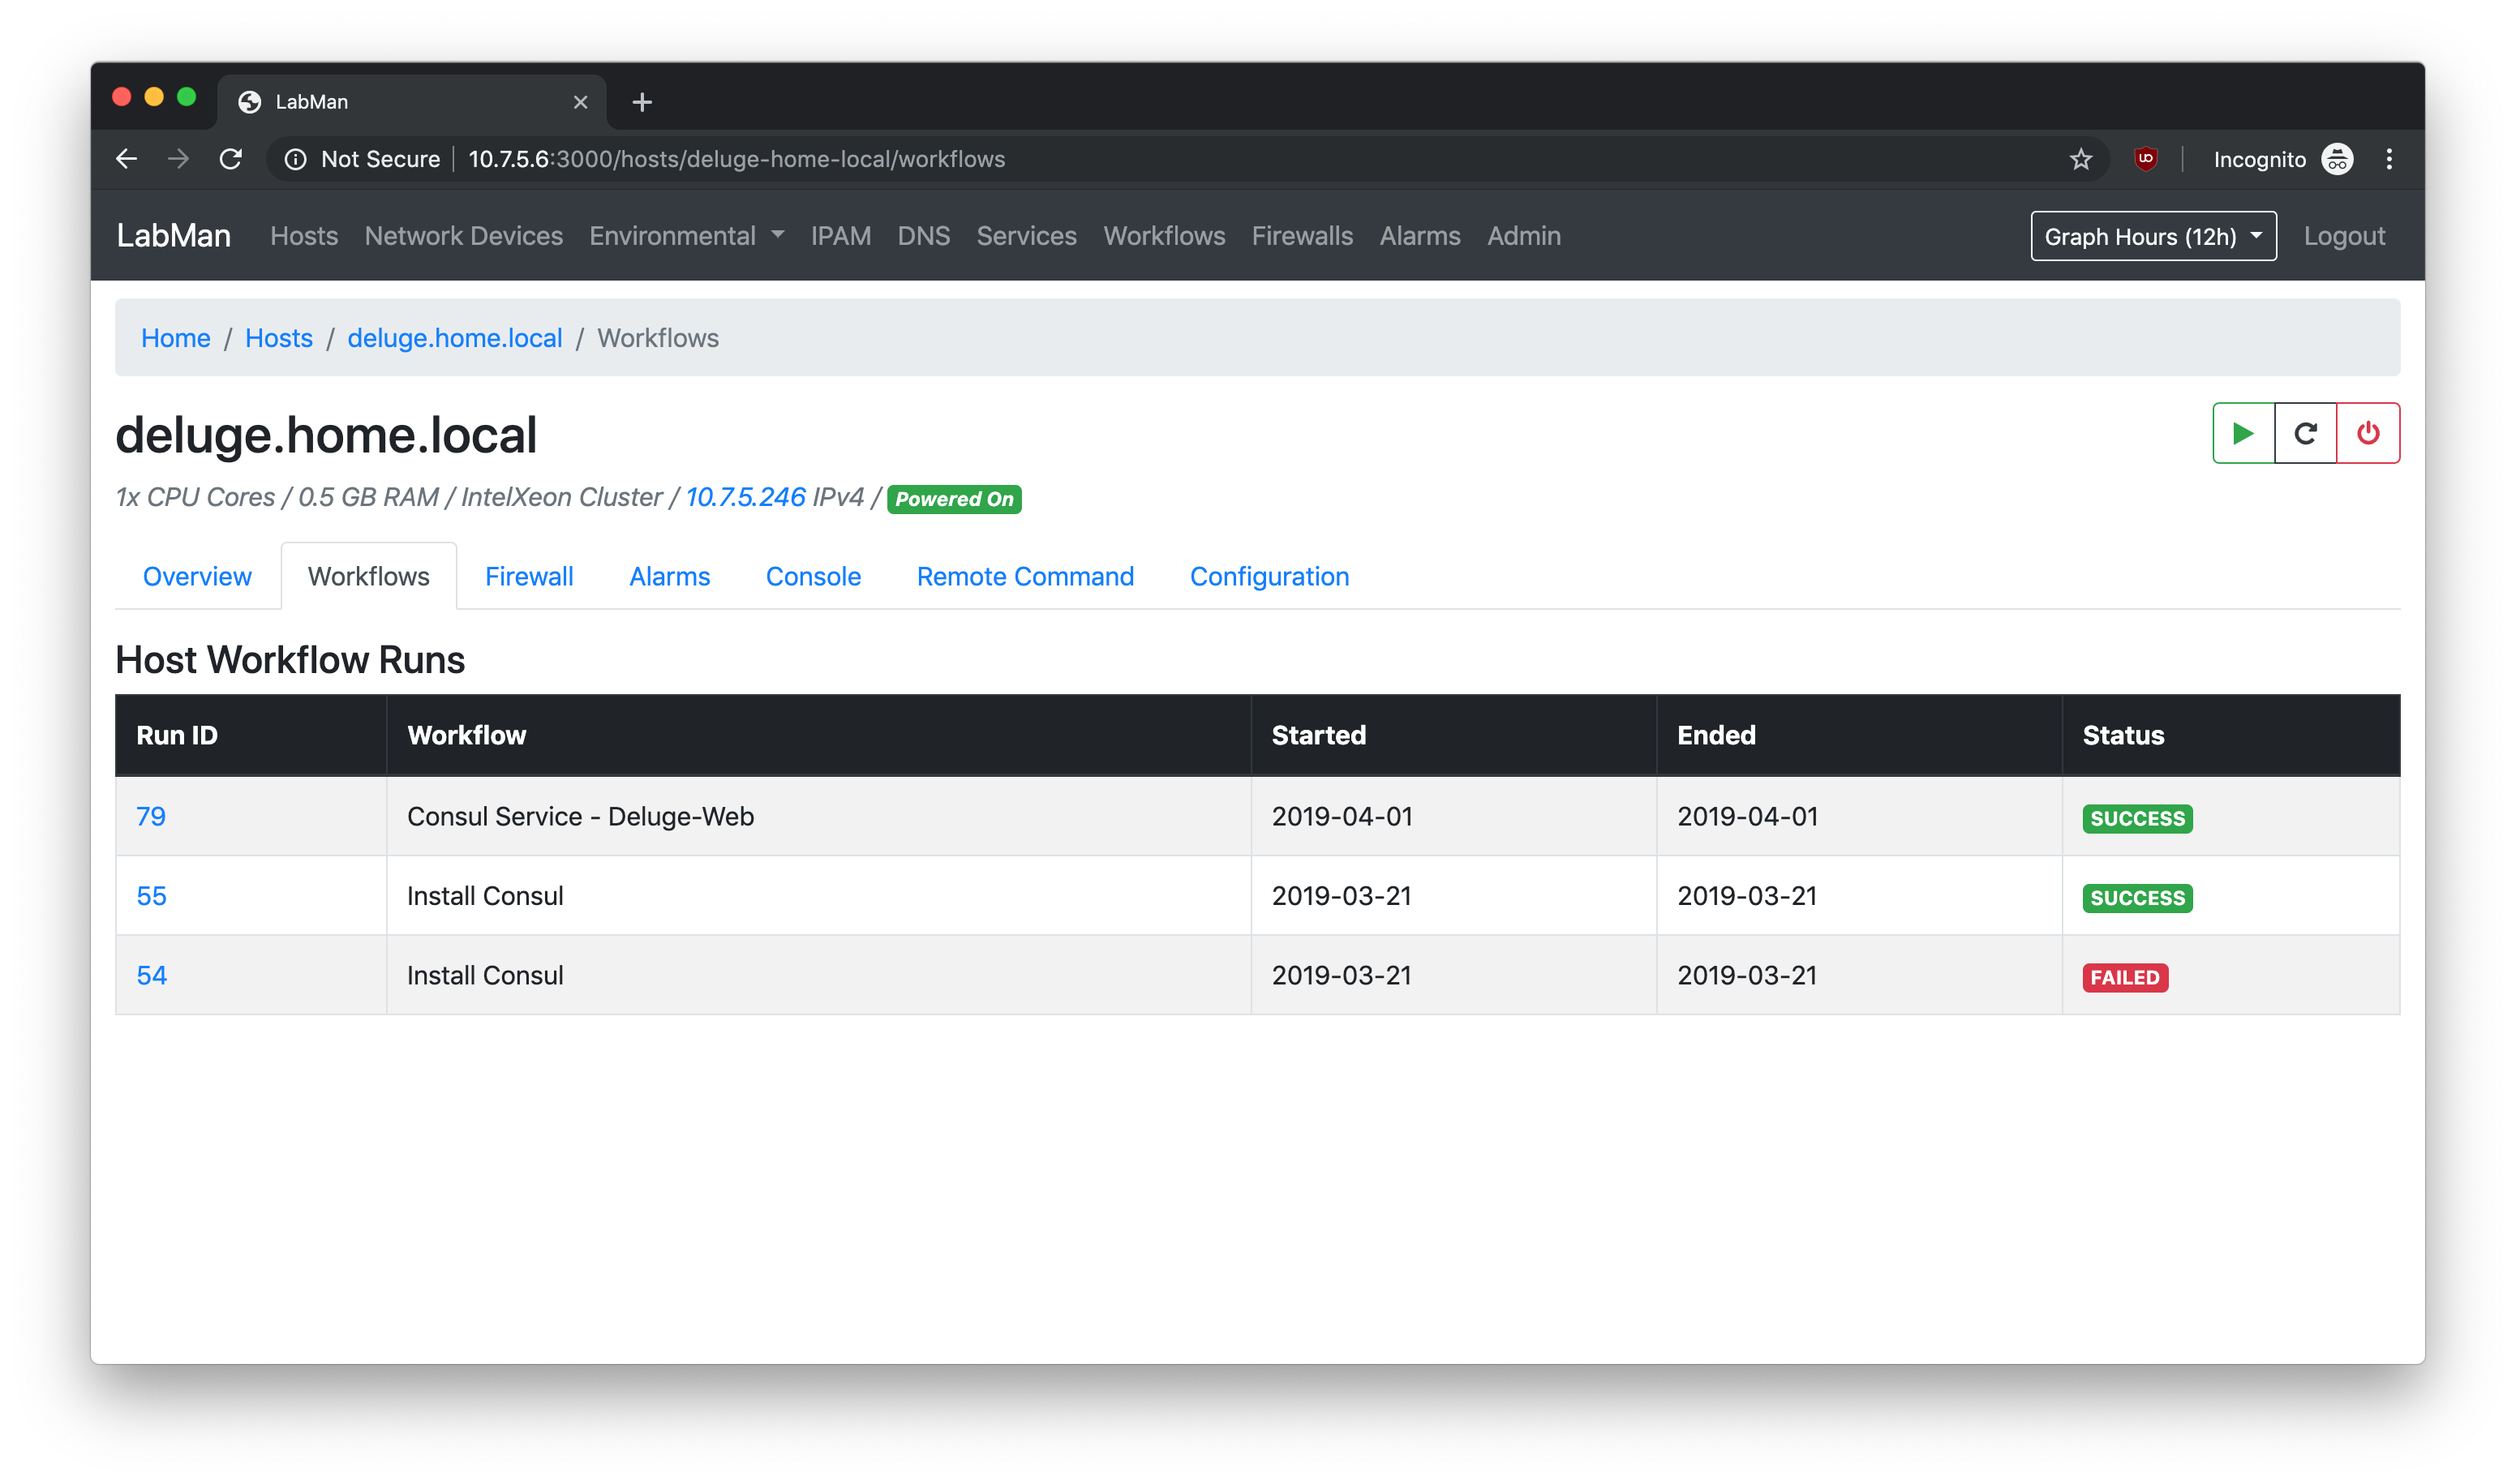2516x1484 pixels.
Task: Open the Remote Command tab
Action: click(x=1025, y=576)
